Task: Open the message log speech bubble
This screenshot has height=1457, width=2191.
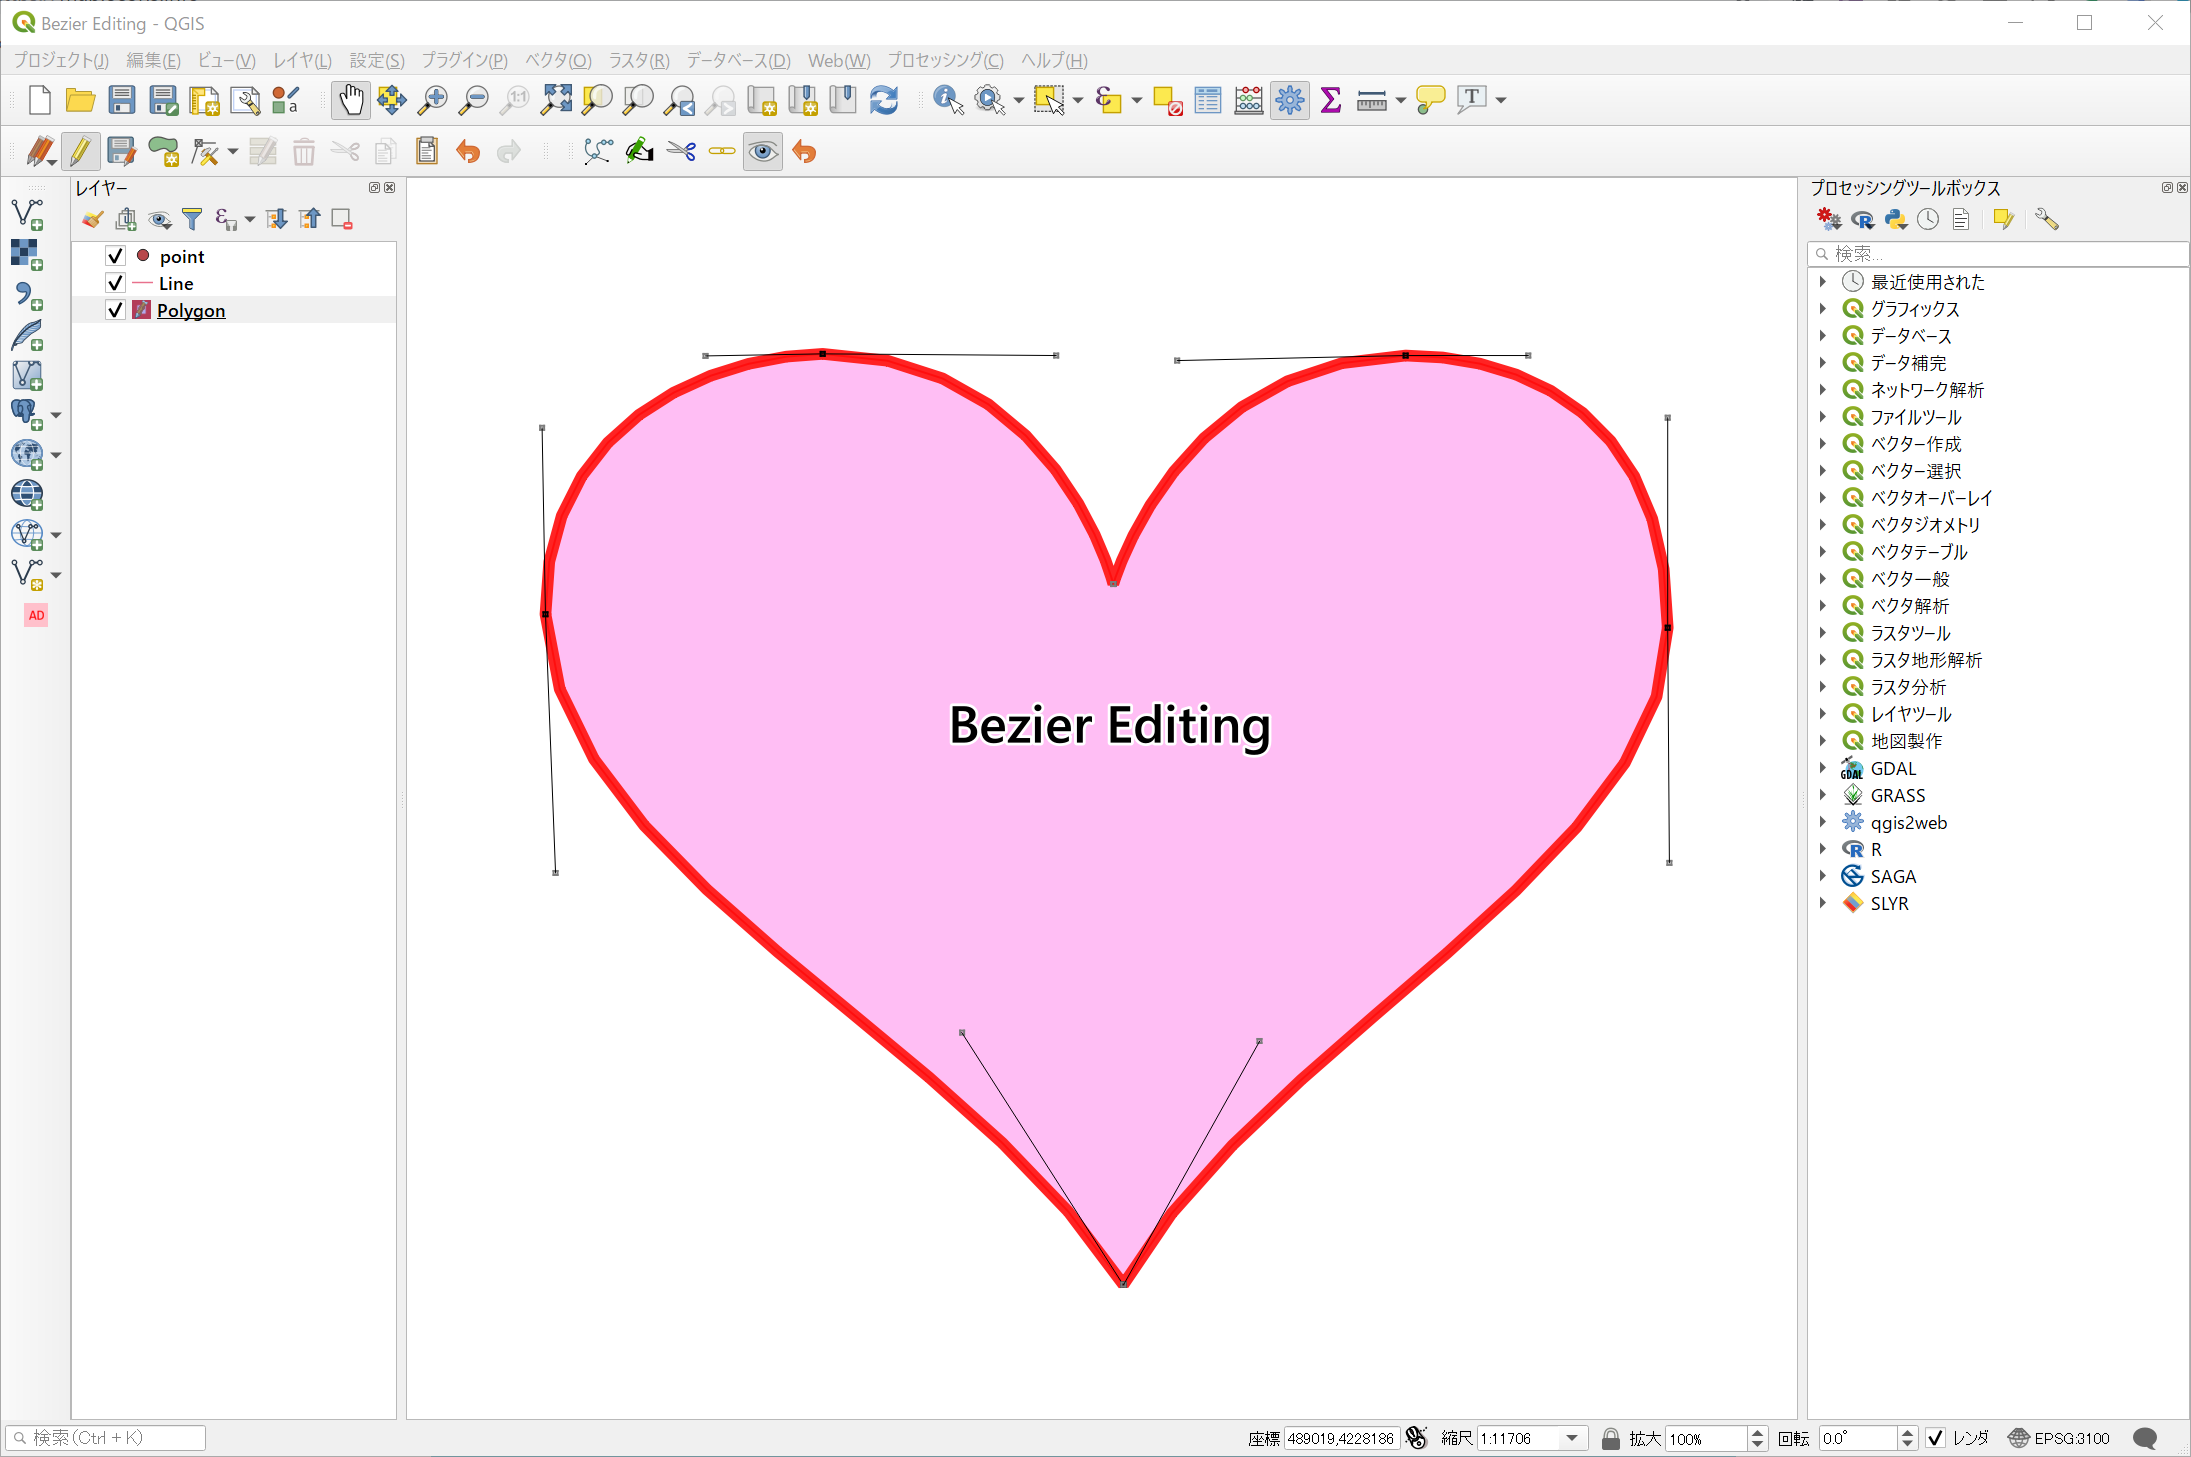Action: [x=2147, y=1438]
